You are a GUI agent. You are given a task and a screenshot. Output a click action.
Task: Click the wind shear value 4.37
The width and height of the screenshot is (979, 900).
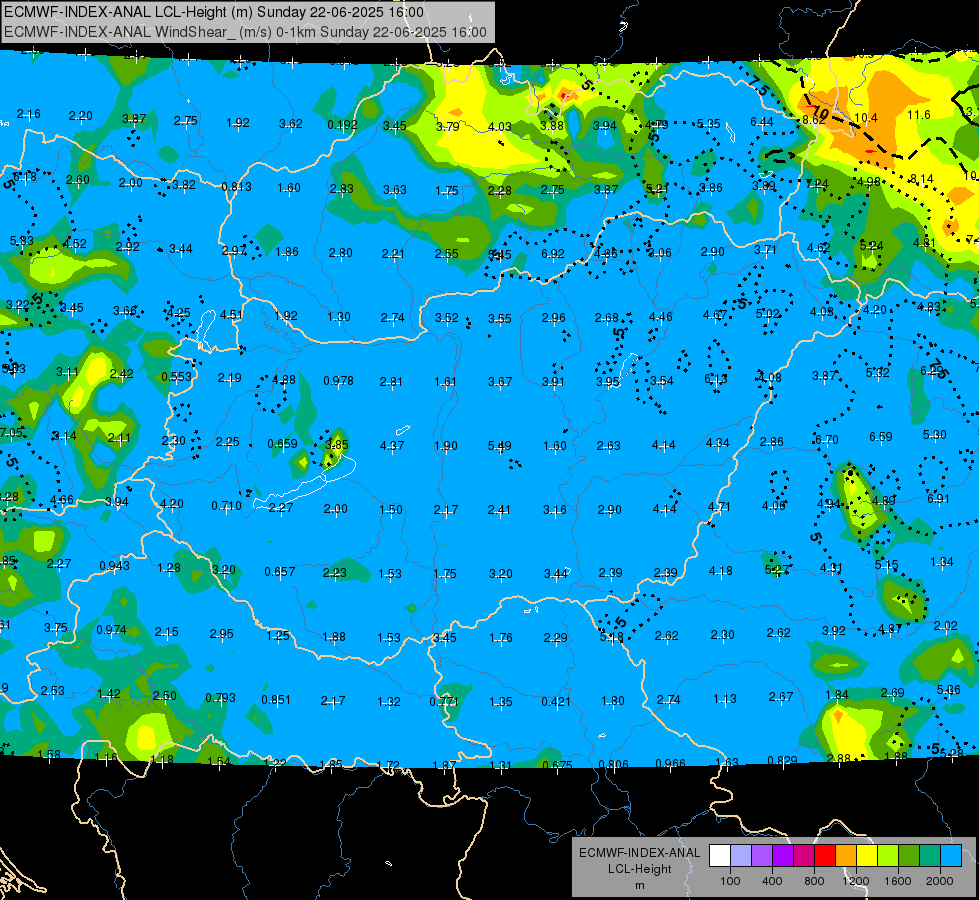click(392, 445)
